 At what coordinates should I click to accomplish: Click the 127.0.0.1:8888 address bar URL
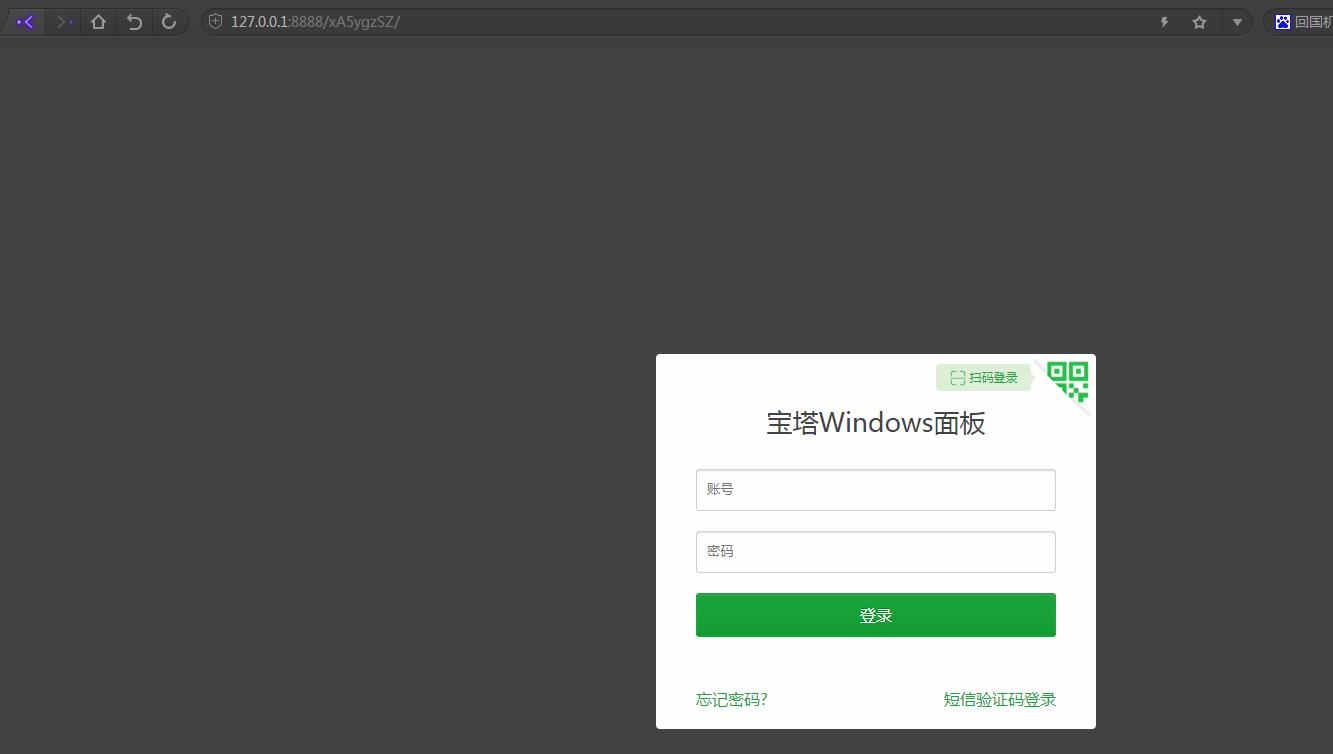point(315,21)
